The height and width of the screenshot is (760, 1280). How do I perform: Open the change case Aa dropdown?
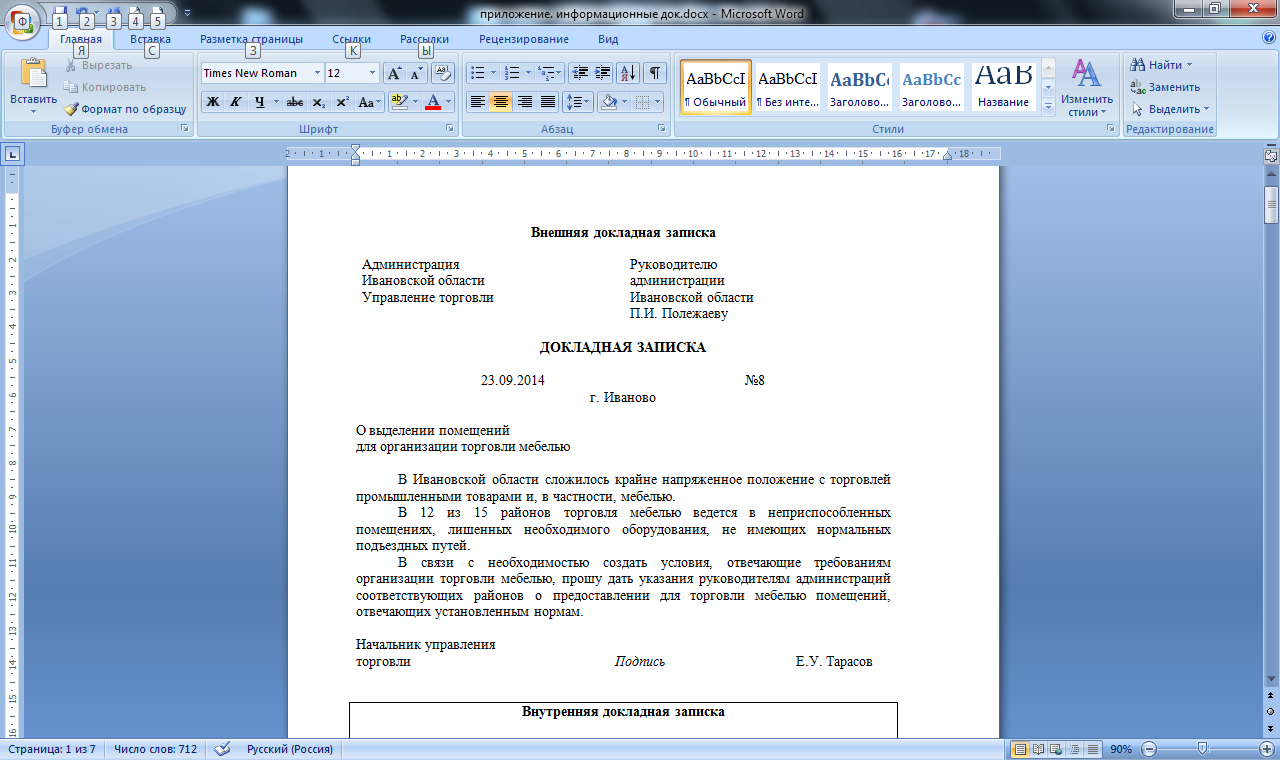[370, 102]
